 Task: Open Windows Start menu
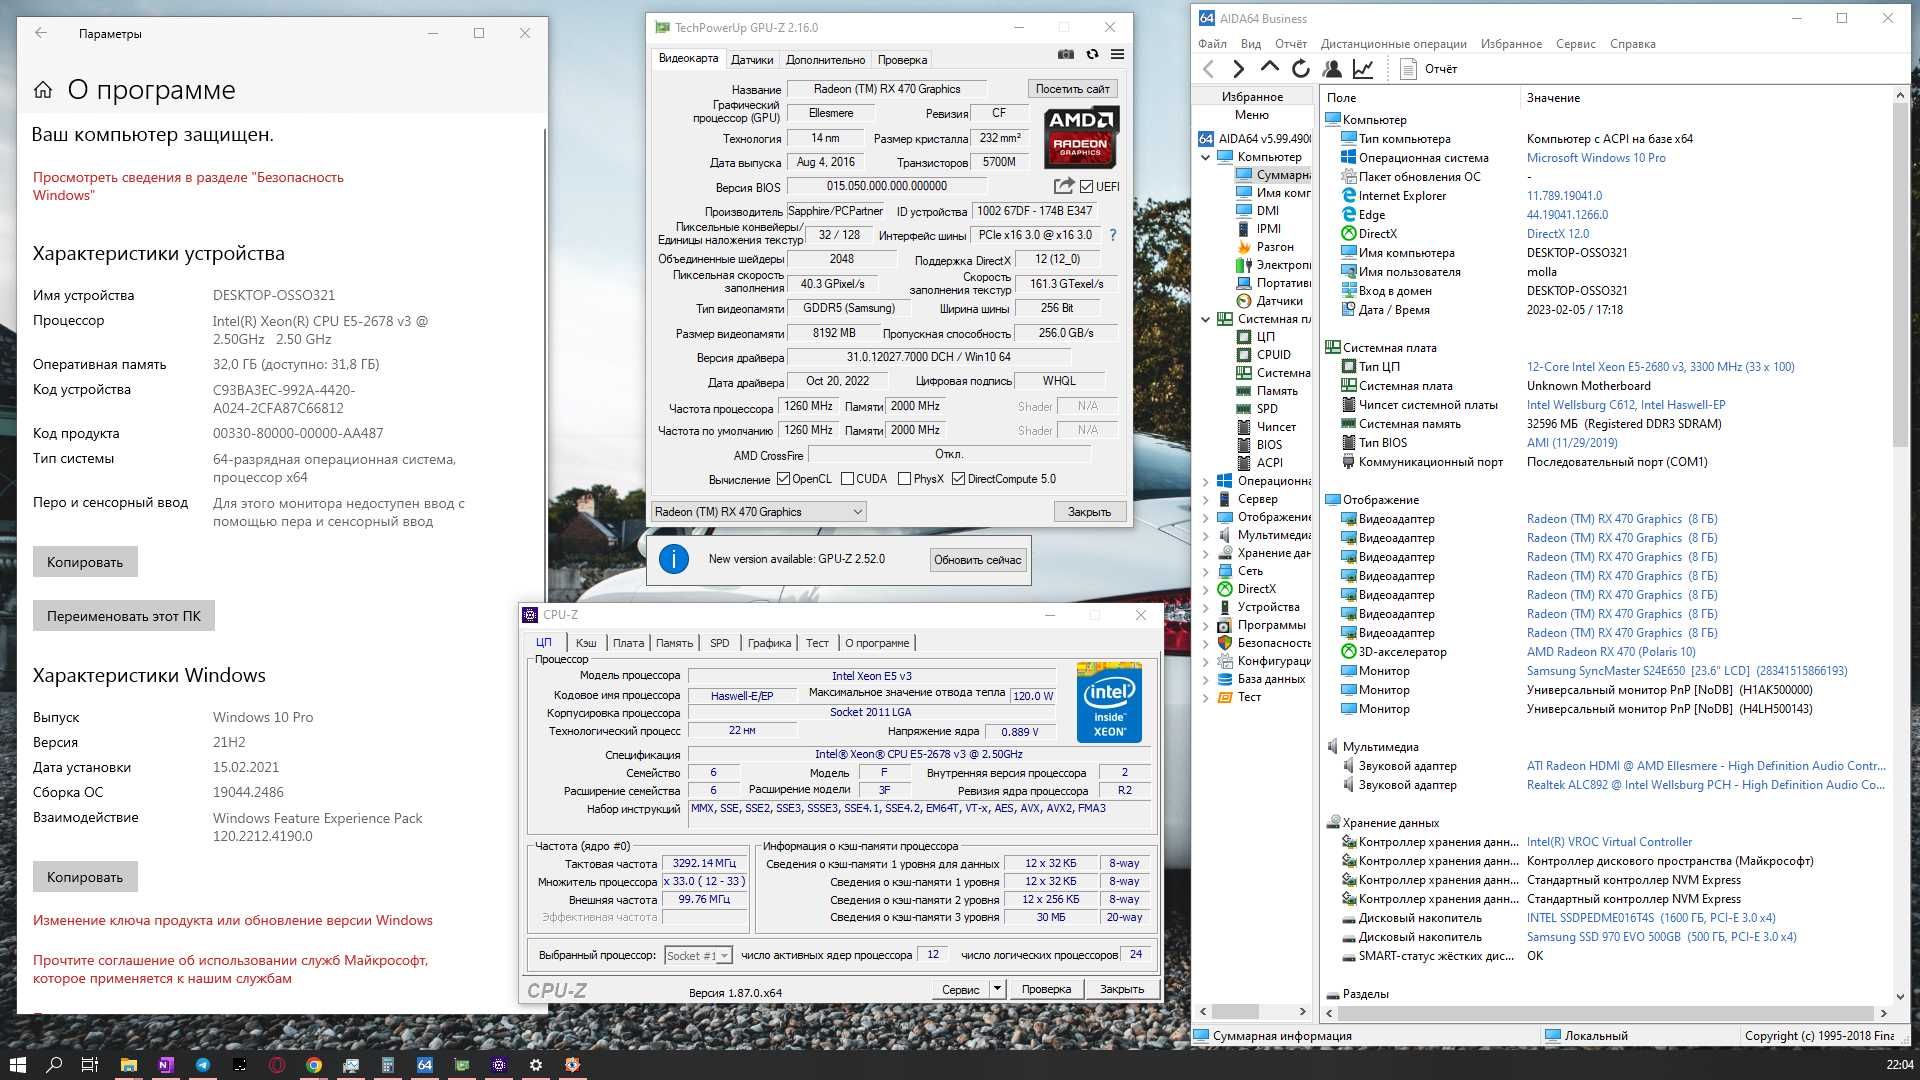[17, 1064]
